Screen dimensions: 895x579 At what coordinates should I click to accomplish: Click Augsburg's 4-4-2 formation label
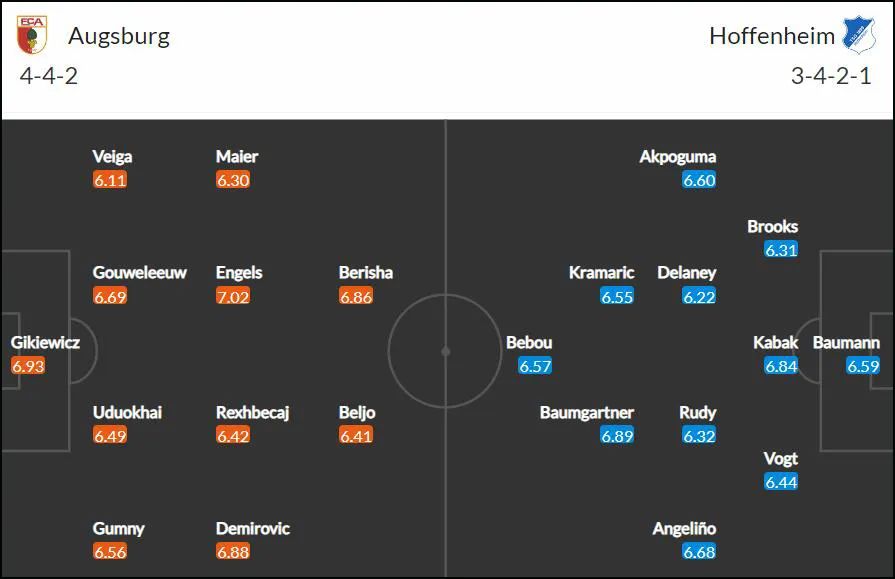49,76
